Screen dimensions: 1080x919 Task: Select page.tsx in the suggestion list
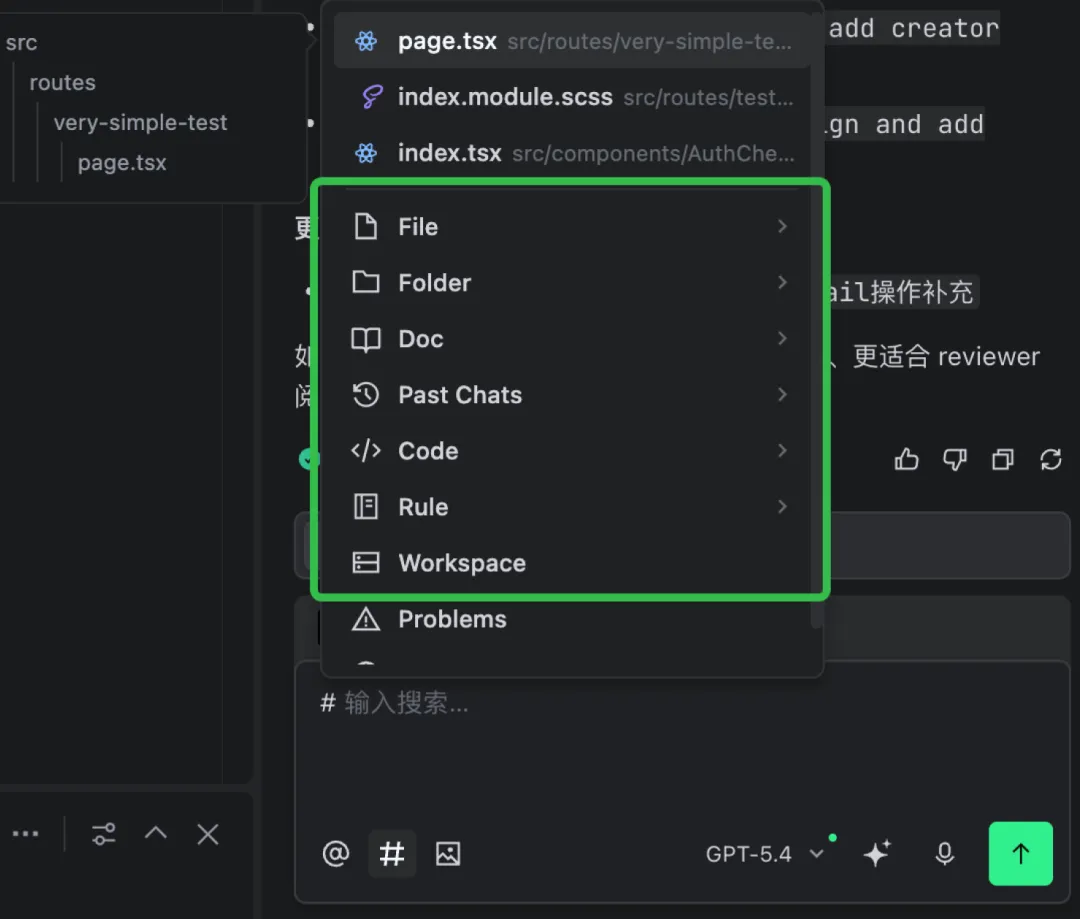[x=572, y=41]
